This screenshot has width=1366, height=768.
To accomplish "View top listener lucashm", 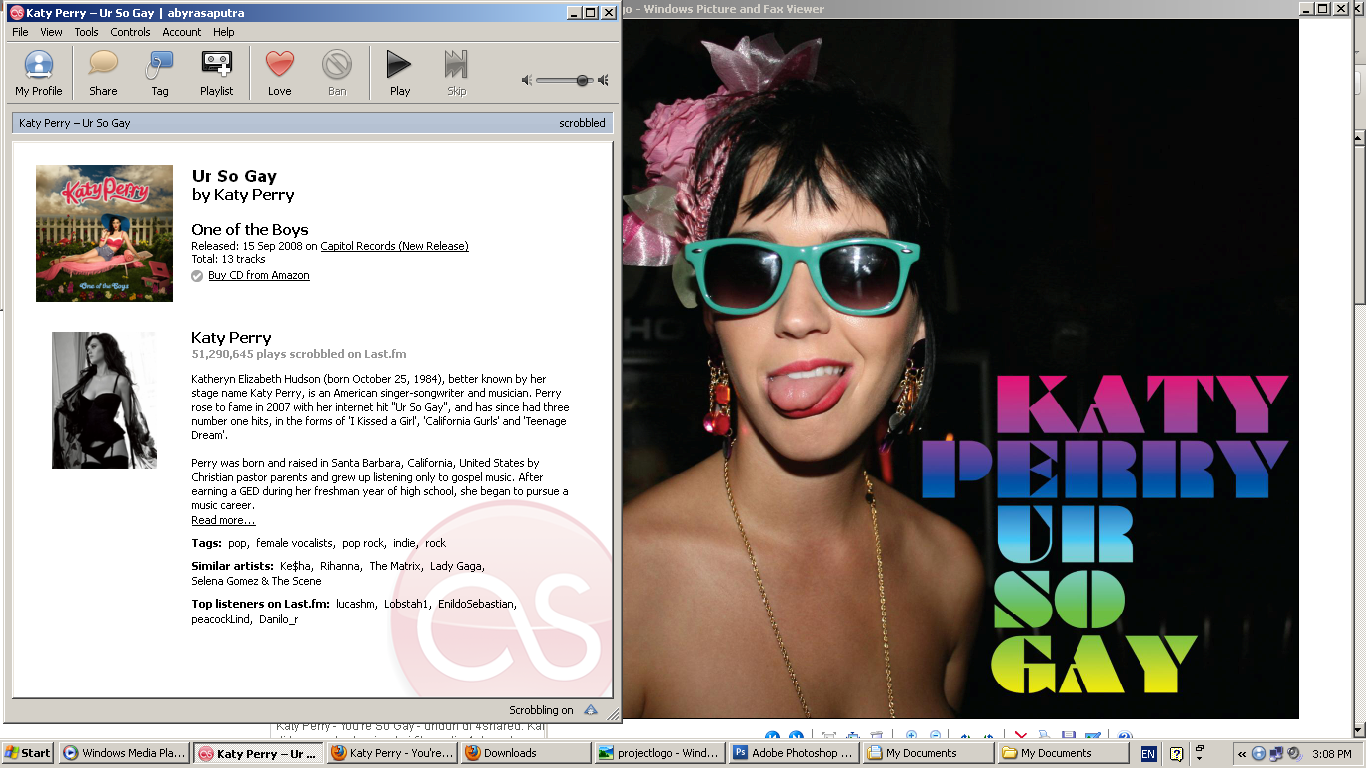I will [x=355, y=604].
